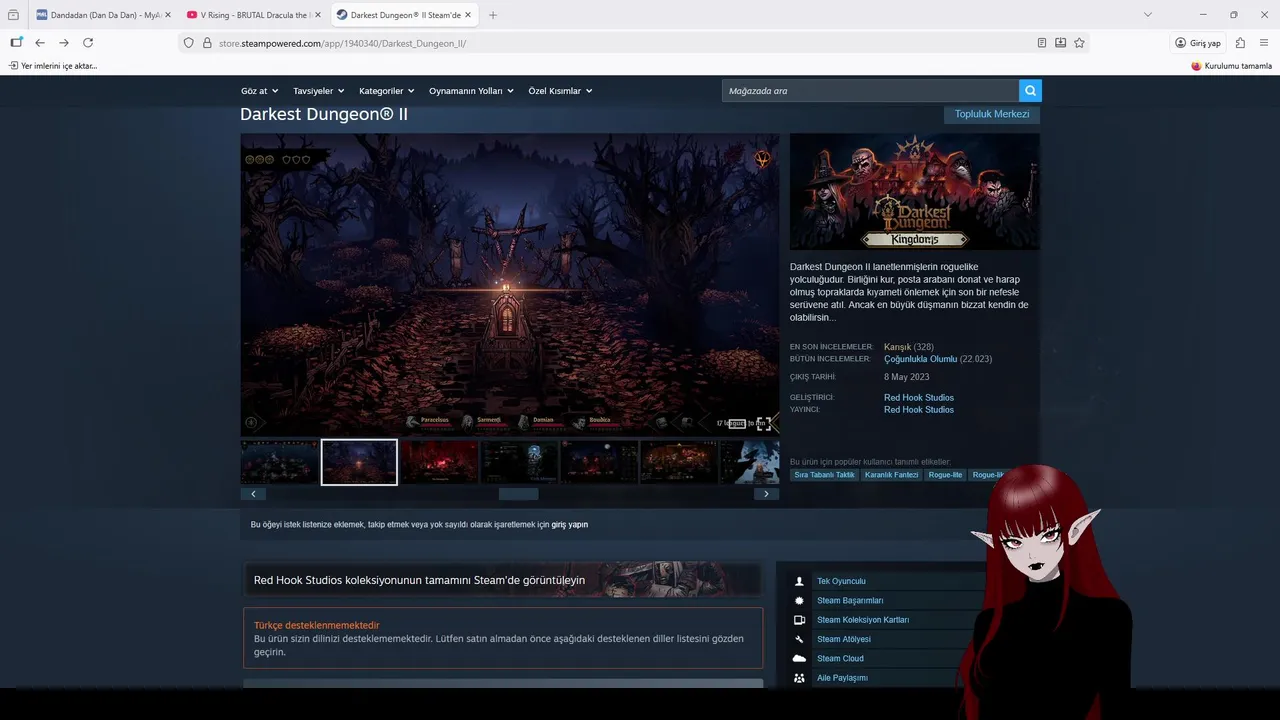
Task: Open the new tab button
Action: 493,15
